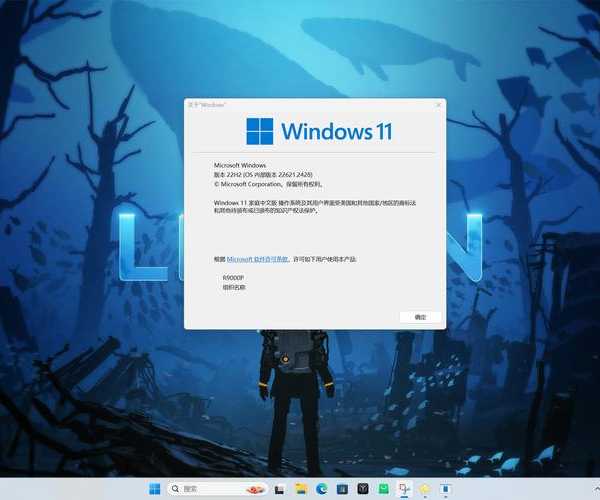
Task: Open the rightmost blue taskbar app icon
Action: click(x=445, y=489)
